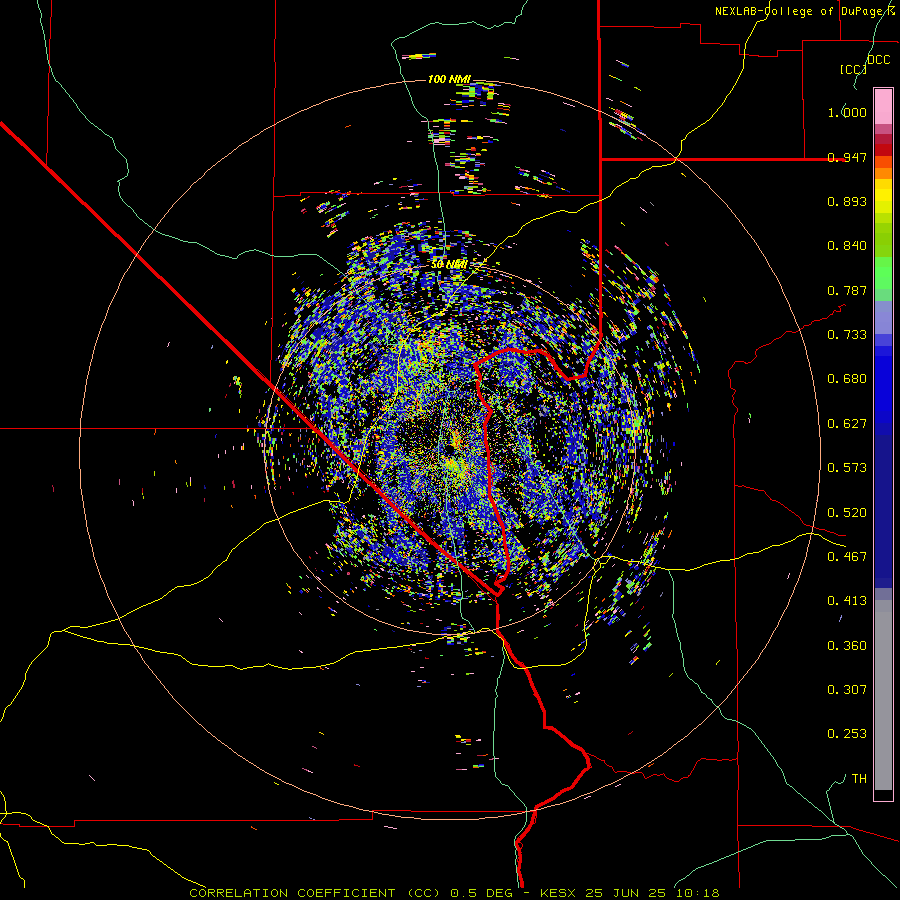Screen dimensions: 900x900
Task: Select the 0.467 legend value
Action: [x=847, y=557]
